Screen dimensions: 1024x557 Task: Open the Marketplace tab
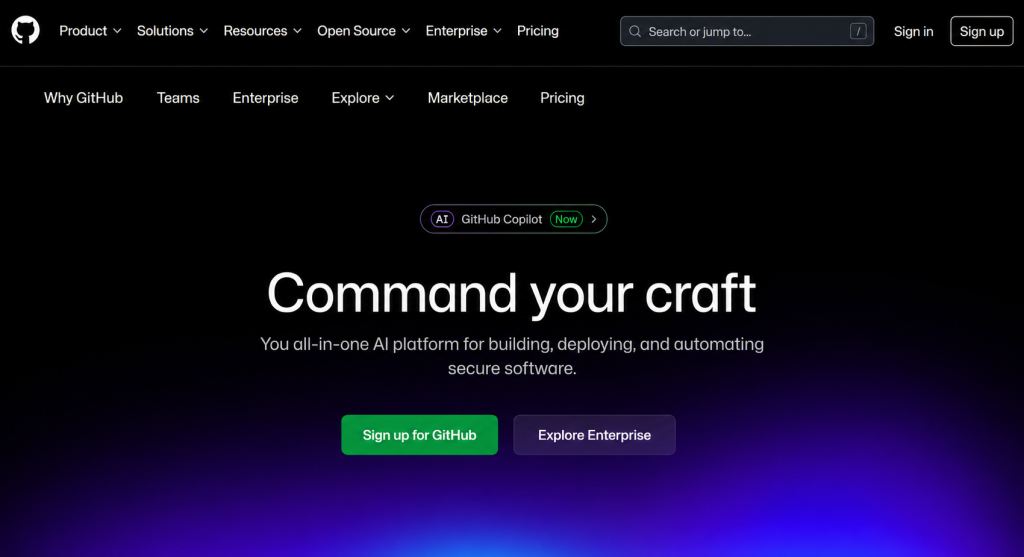[x=468, y=98]
